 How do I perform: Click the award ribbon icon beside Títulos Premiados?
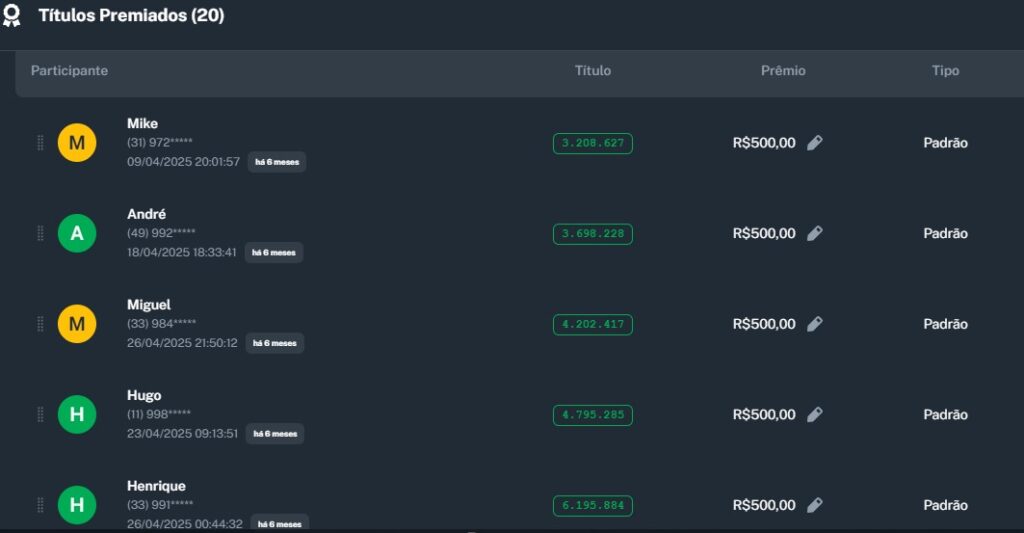(12, 16)
